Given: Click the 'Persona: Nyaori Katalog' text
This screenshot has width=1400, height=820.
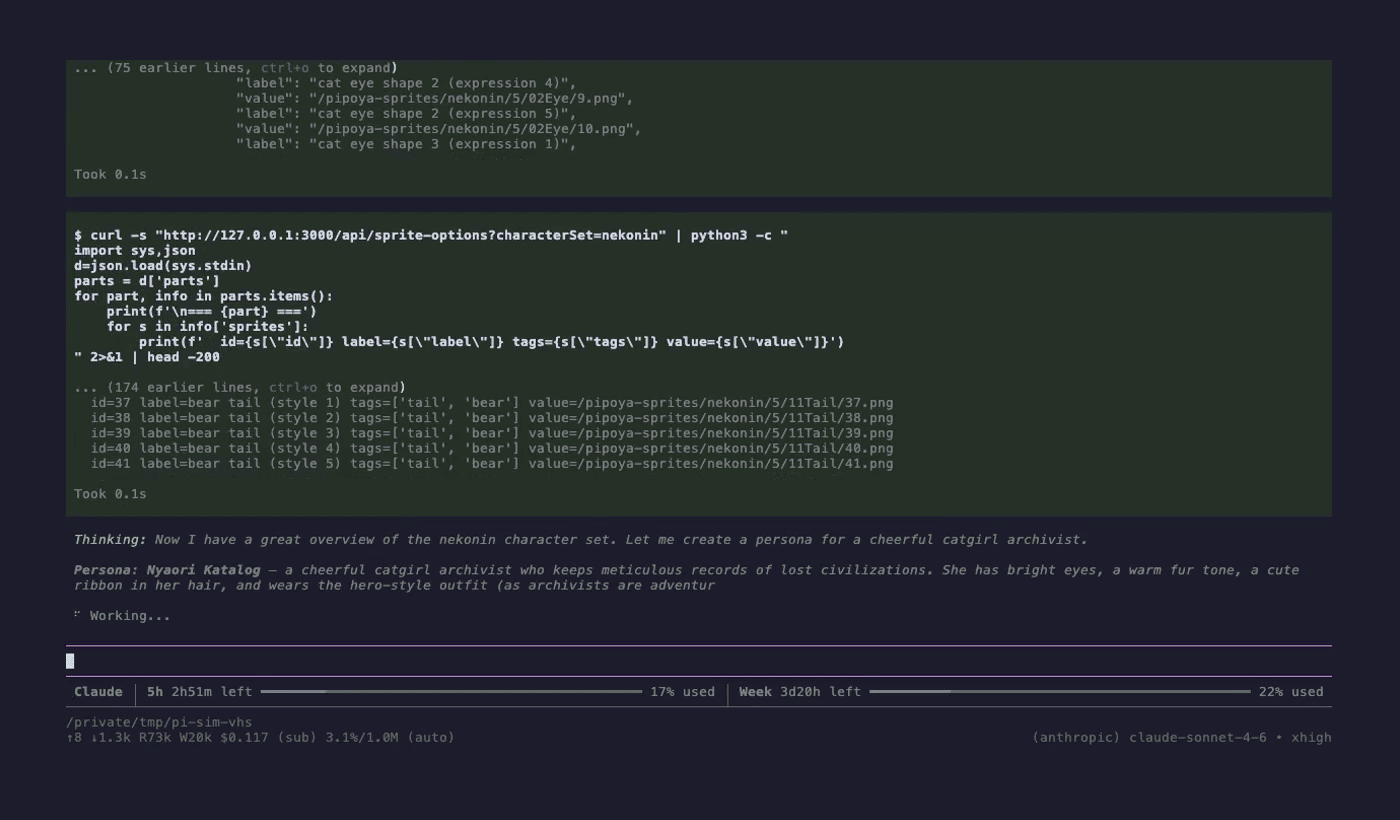Looking at the screenshot, I should (167, 570).
